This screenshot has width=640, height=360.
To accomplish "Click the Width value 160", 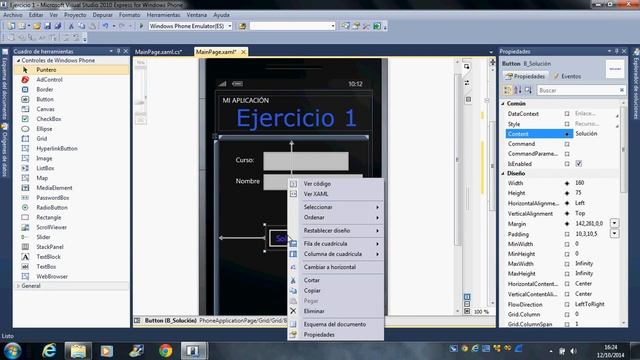I will [x=596, y=183].
